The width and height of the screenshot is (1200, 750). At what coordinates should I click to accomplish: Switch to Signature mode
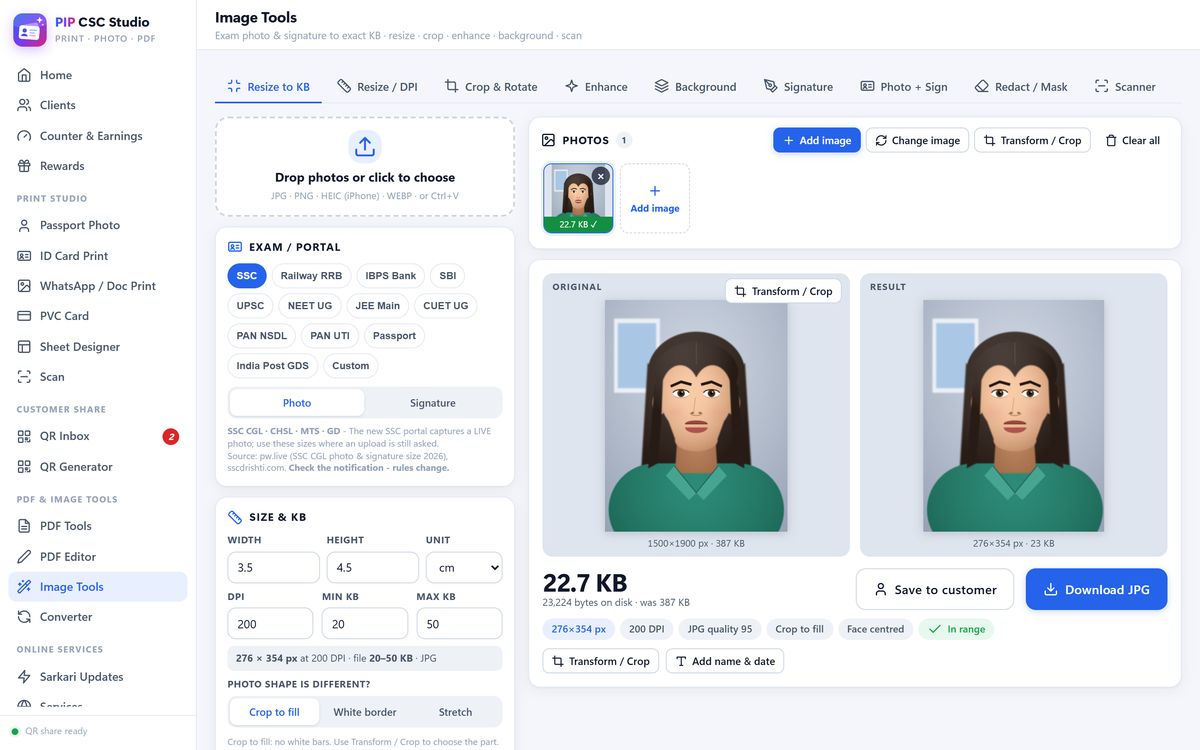tap(433, 403)
